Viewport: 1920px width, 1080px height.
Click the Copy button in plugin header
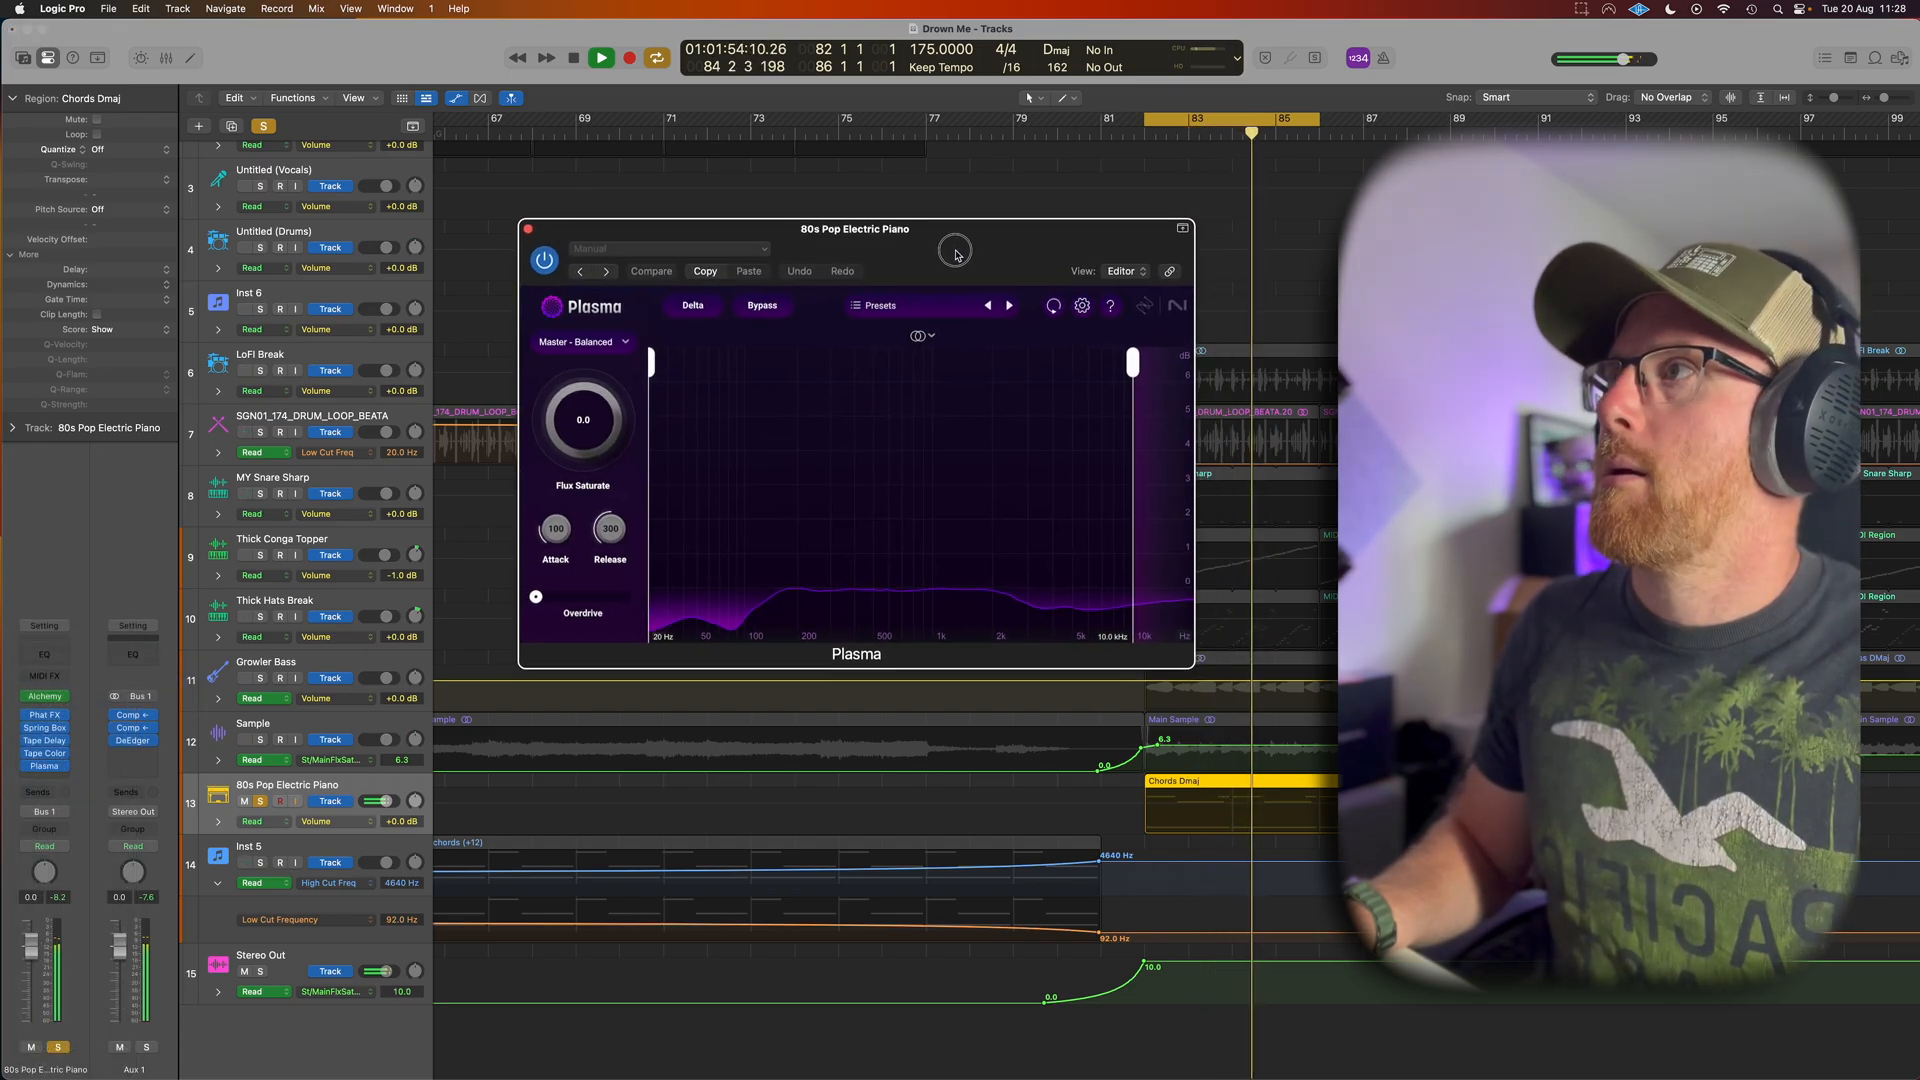[705, 271]
